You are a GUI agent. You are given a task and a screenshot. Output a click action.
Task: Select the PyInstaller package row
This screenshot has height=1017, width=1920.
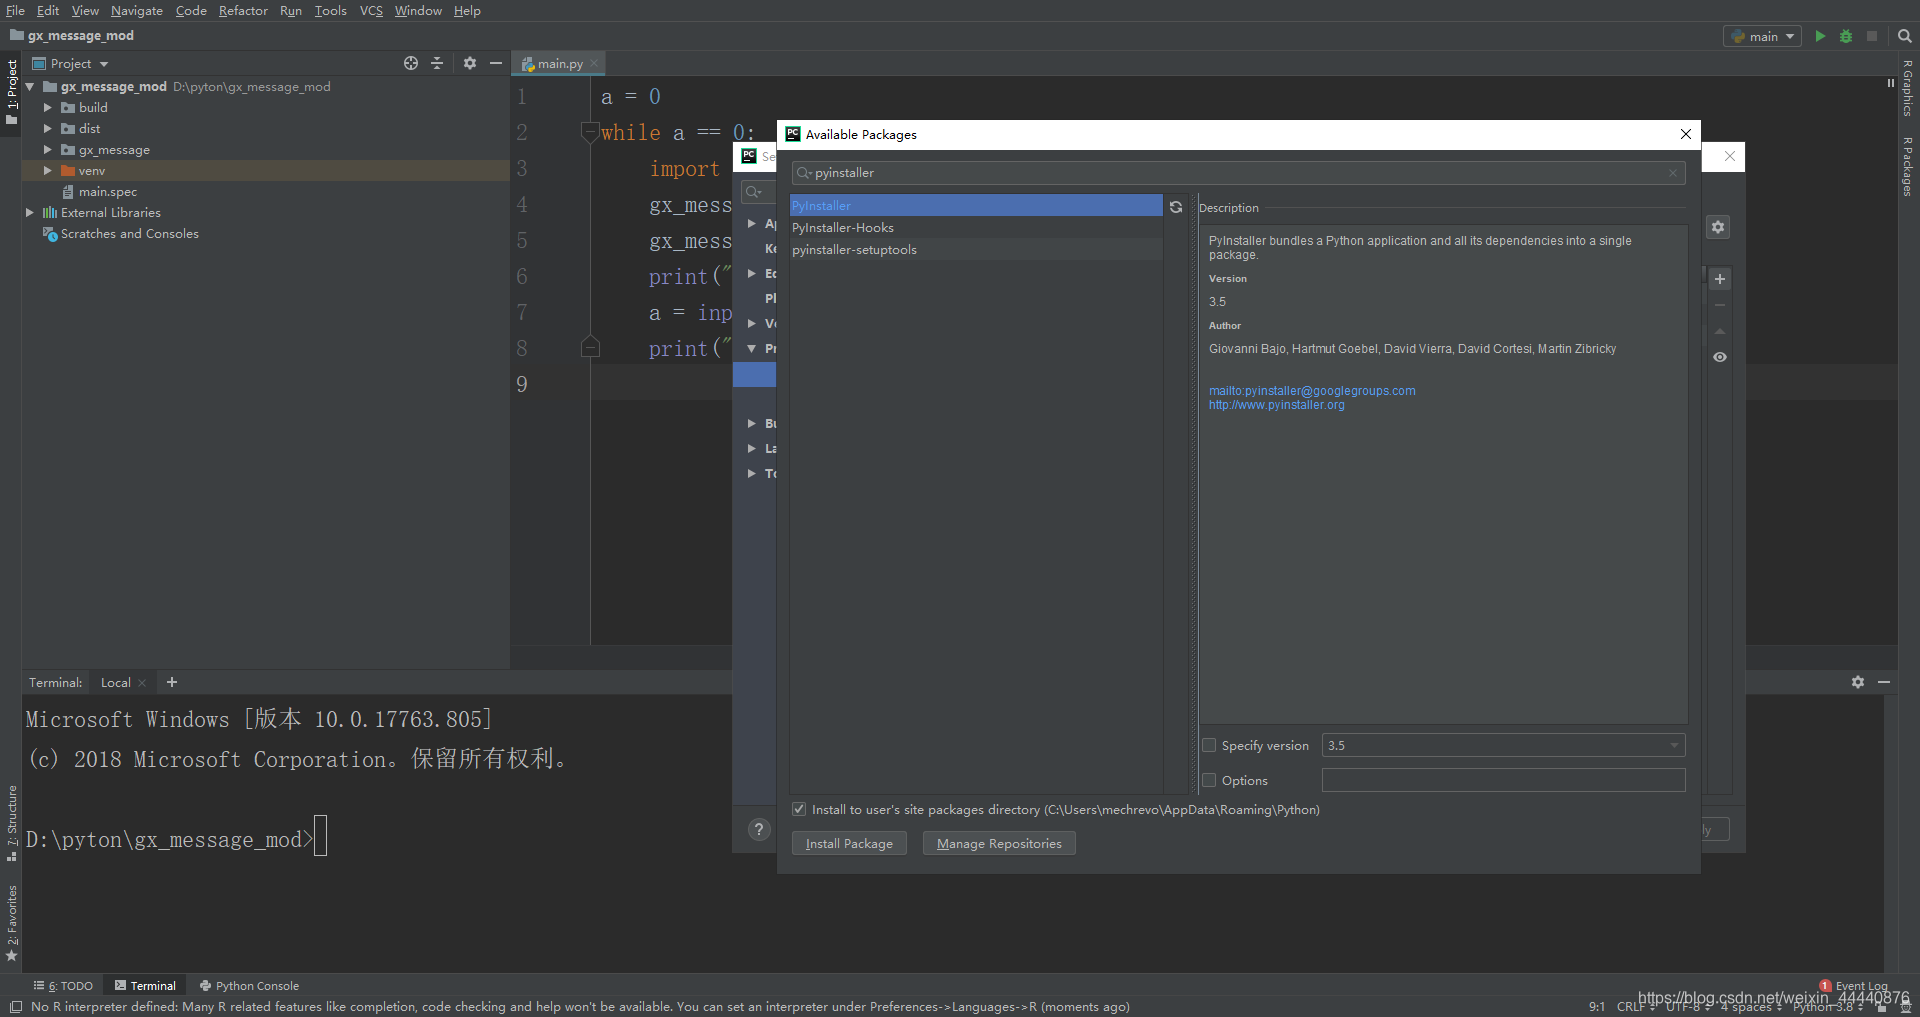[x=976, y=206]
